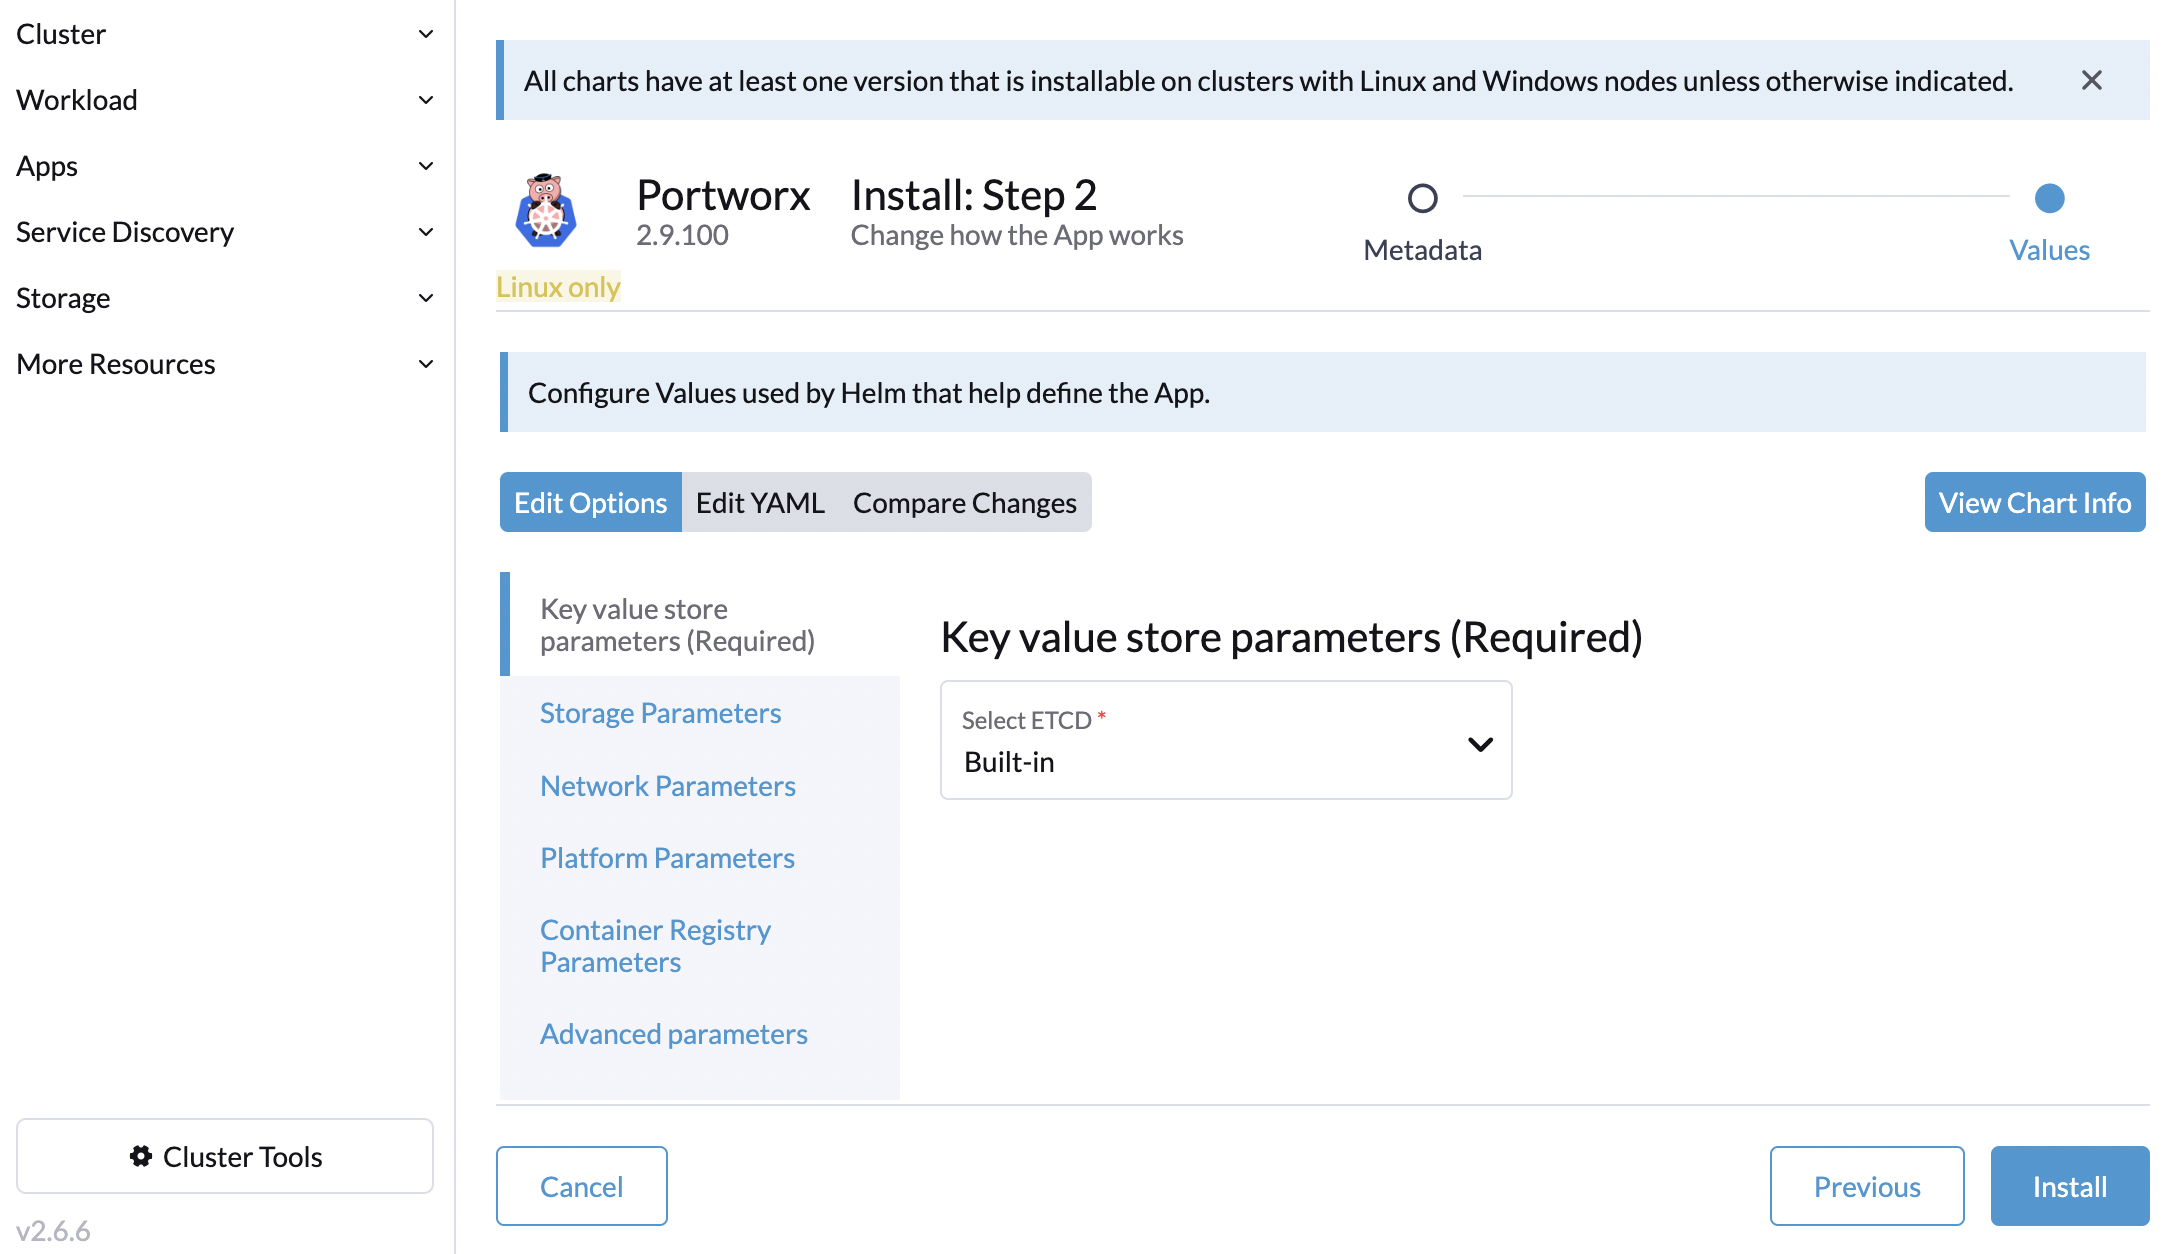Open Key value store parameters section

[x=700, y=624]
